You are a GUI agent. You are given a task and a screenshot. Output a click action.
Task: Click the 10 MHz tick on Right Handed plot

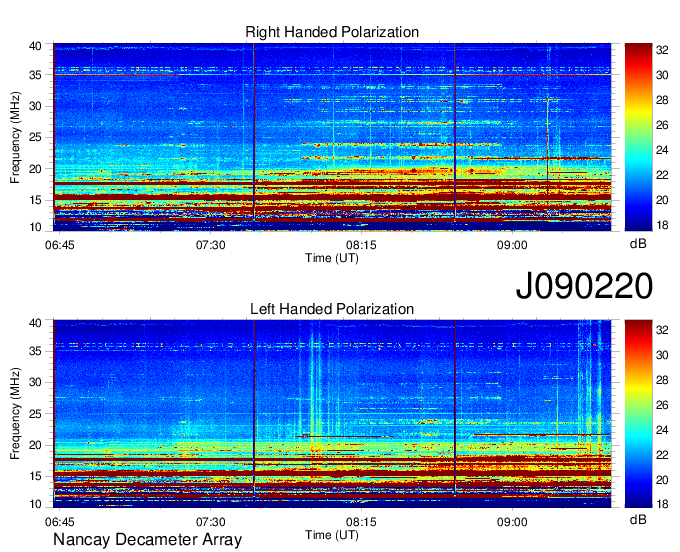[x=36, y=227]
